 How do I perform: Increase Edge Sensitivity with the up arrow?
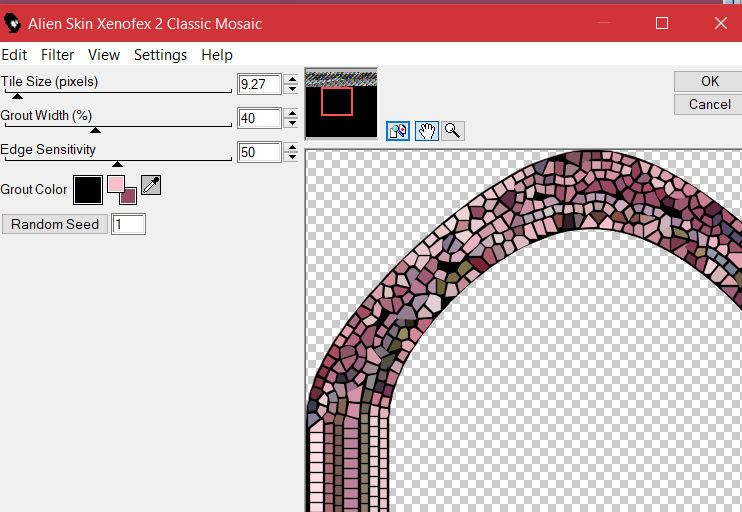(292, 148)
